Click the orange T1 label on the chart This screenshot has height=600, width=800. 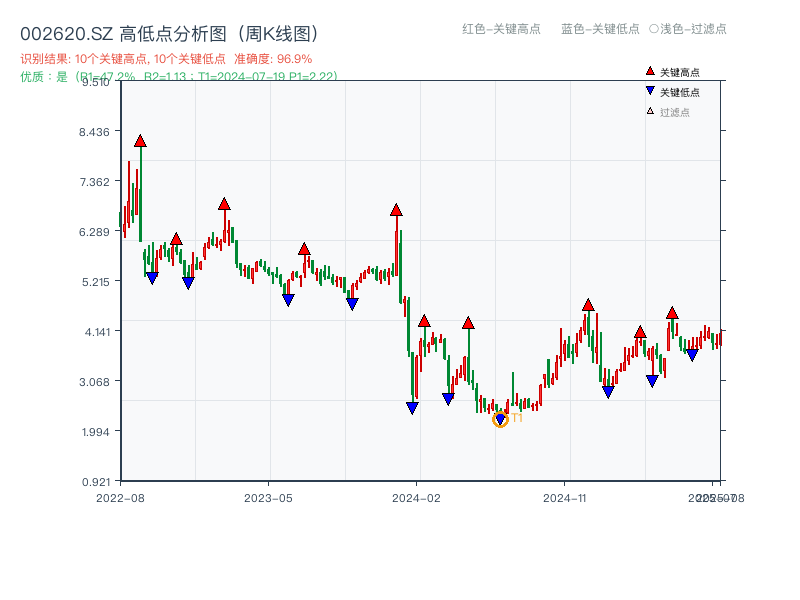click(517, 418)
